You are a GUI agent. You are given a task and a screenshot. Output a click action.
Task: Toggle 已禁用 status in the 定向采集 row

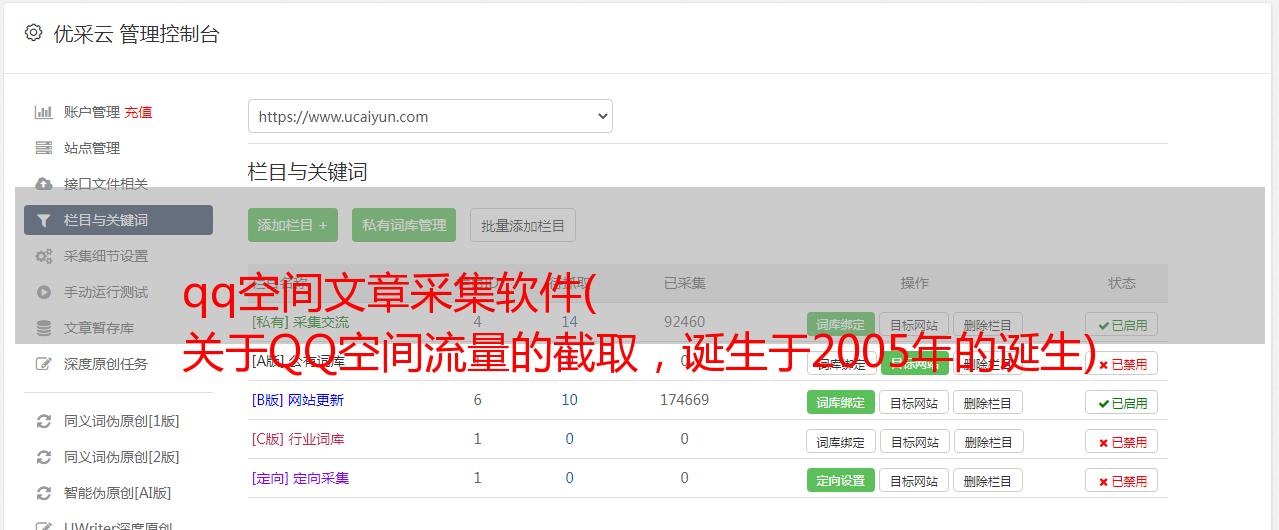click(1122, 480)
